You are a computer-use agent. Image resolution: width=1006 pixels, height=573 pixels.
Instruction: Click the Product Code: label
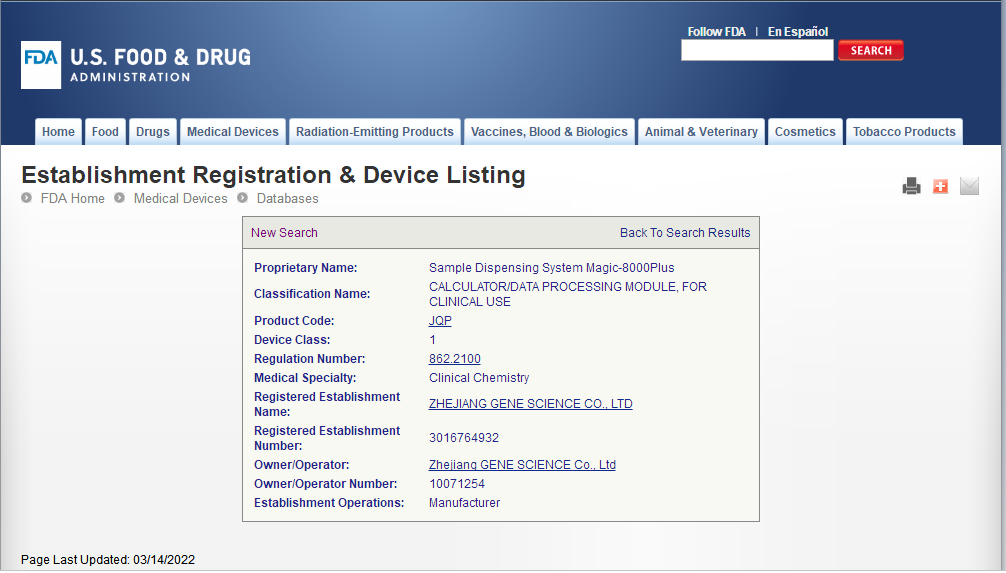pyautogui.click(x=294, y=321)
